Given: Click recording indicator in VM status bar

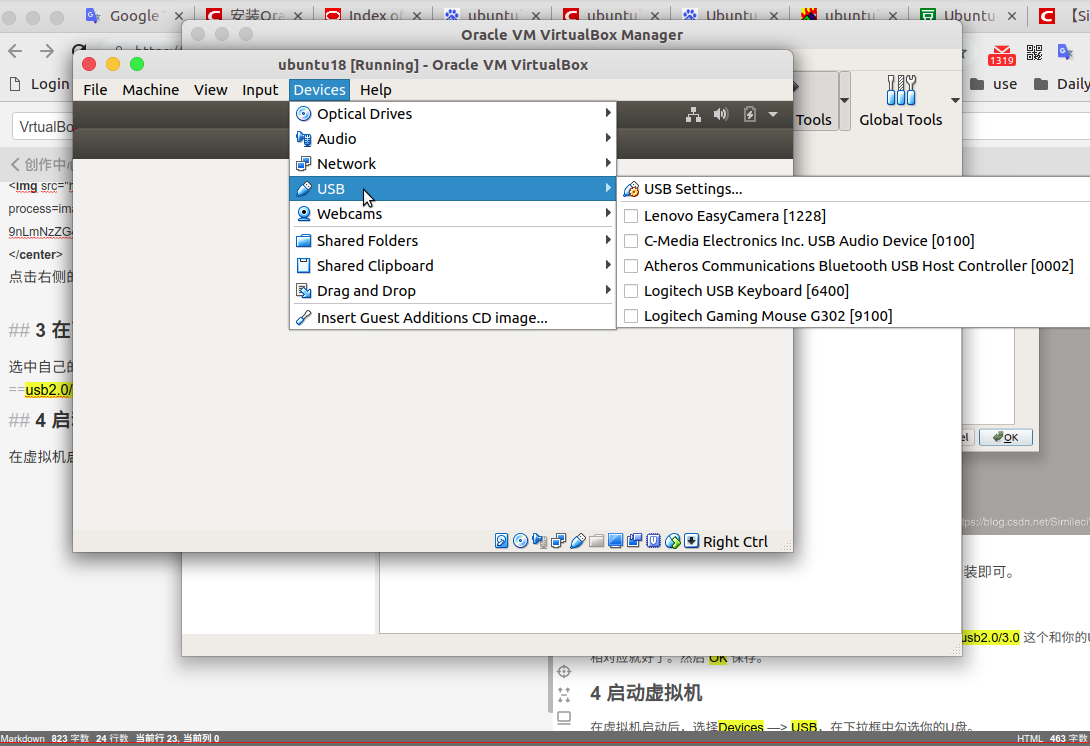Looking at the screenshot, I should (634, 541).
